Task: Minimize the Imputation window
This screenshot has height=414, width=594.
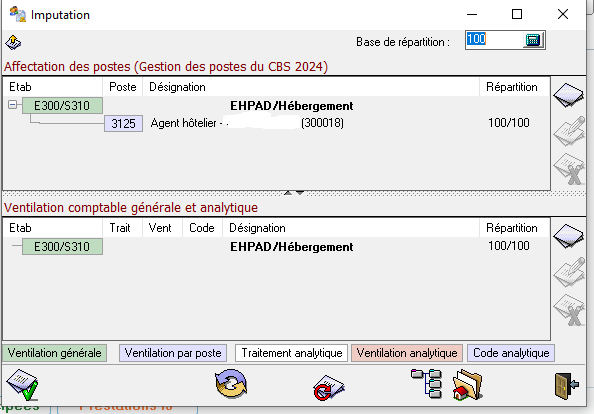Action: [472, 14]
